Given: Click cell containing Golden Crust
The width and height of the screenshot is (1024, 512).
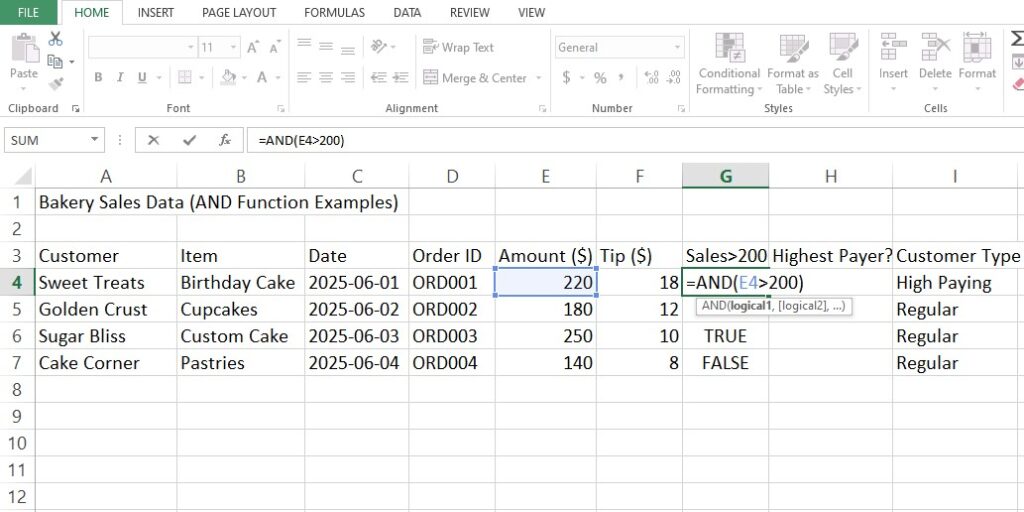Looking at the screenshot, I should click(106, 310).
